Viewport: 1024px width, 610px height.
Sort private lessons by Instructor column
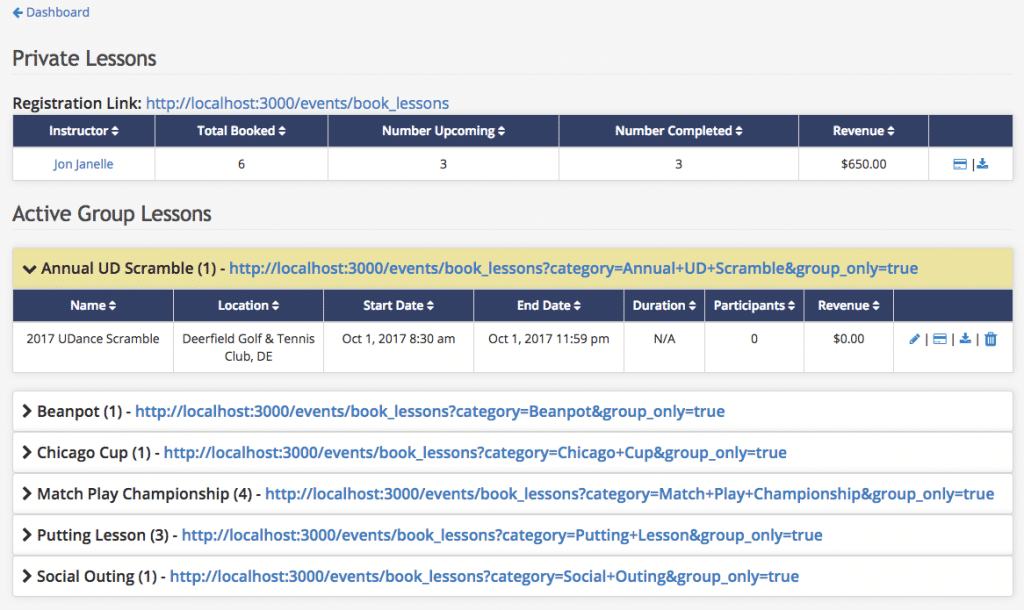click(x=84, y=131)
